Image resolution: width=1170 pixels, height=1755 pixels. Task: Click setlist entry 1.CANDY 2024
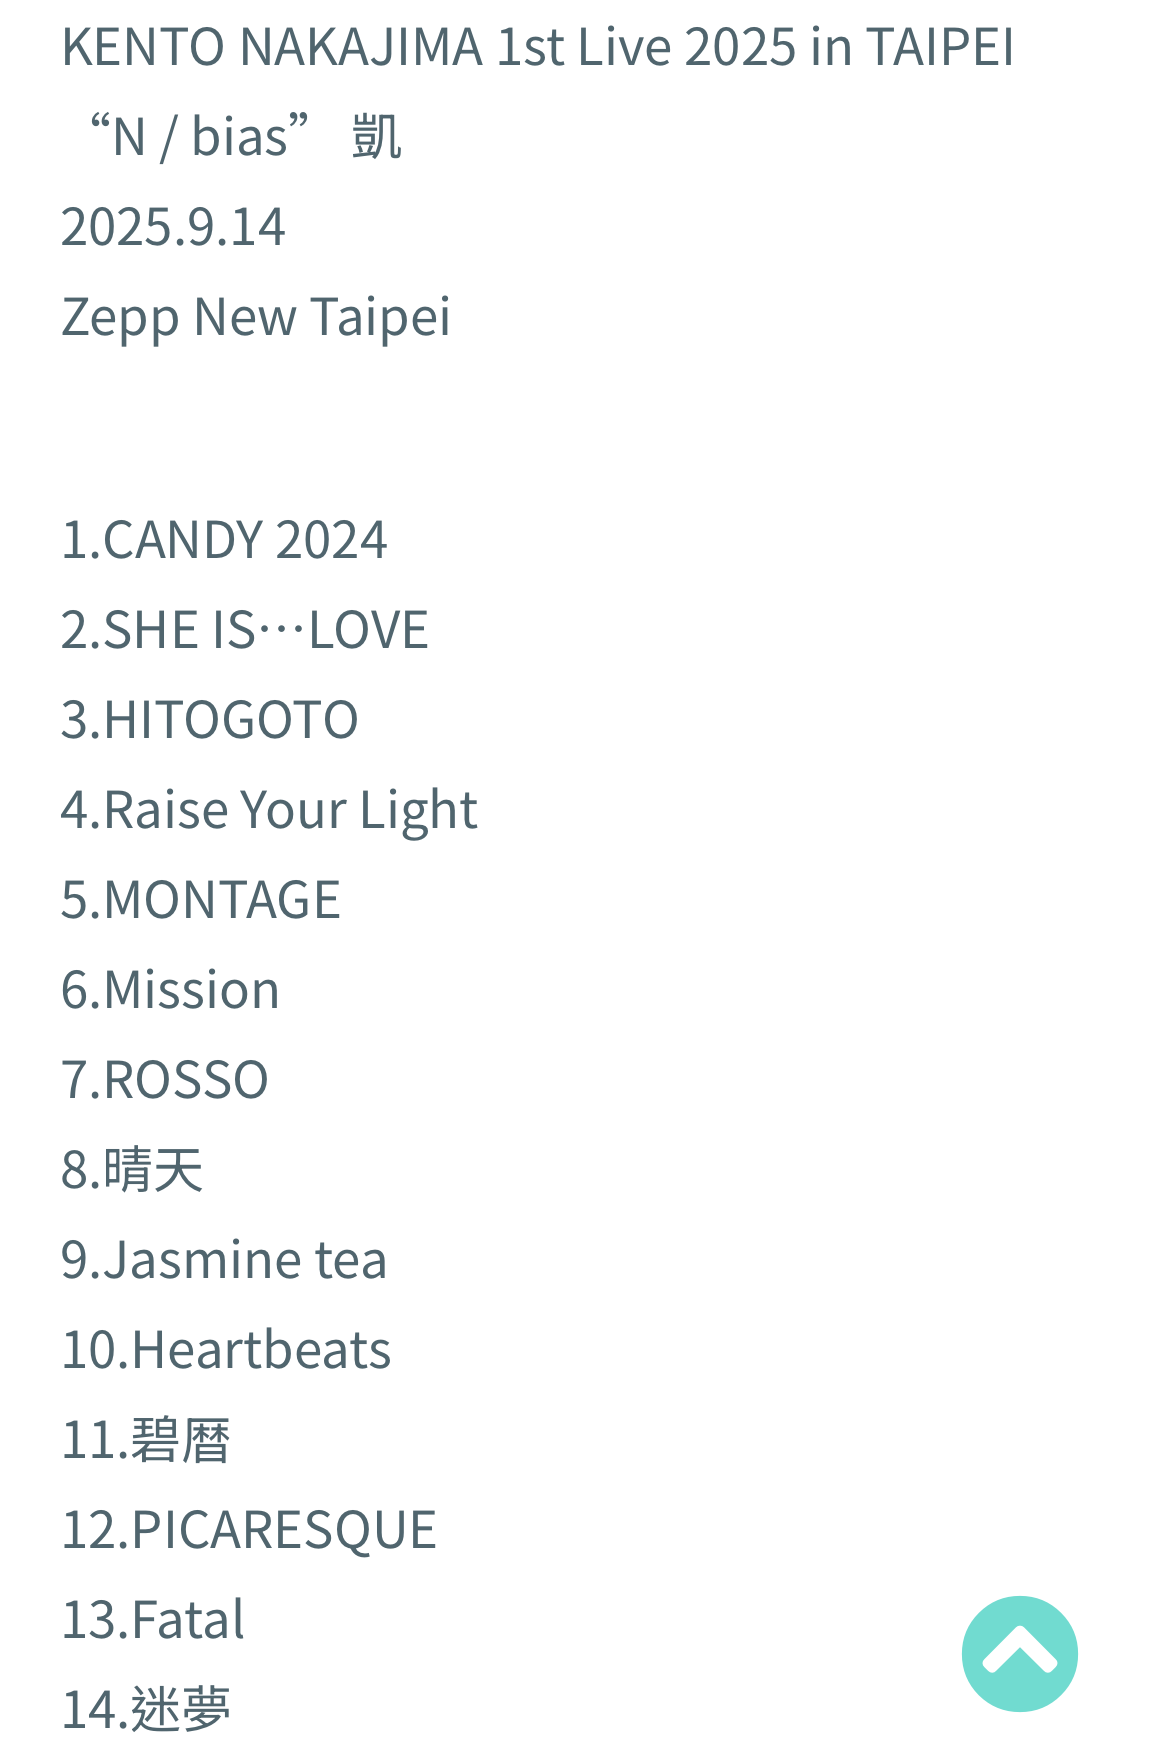pos(224,540)
